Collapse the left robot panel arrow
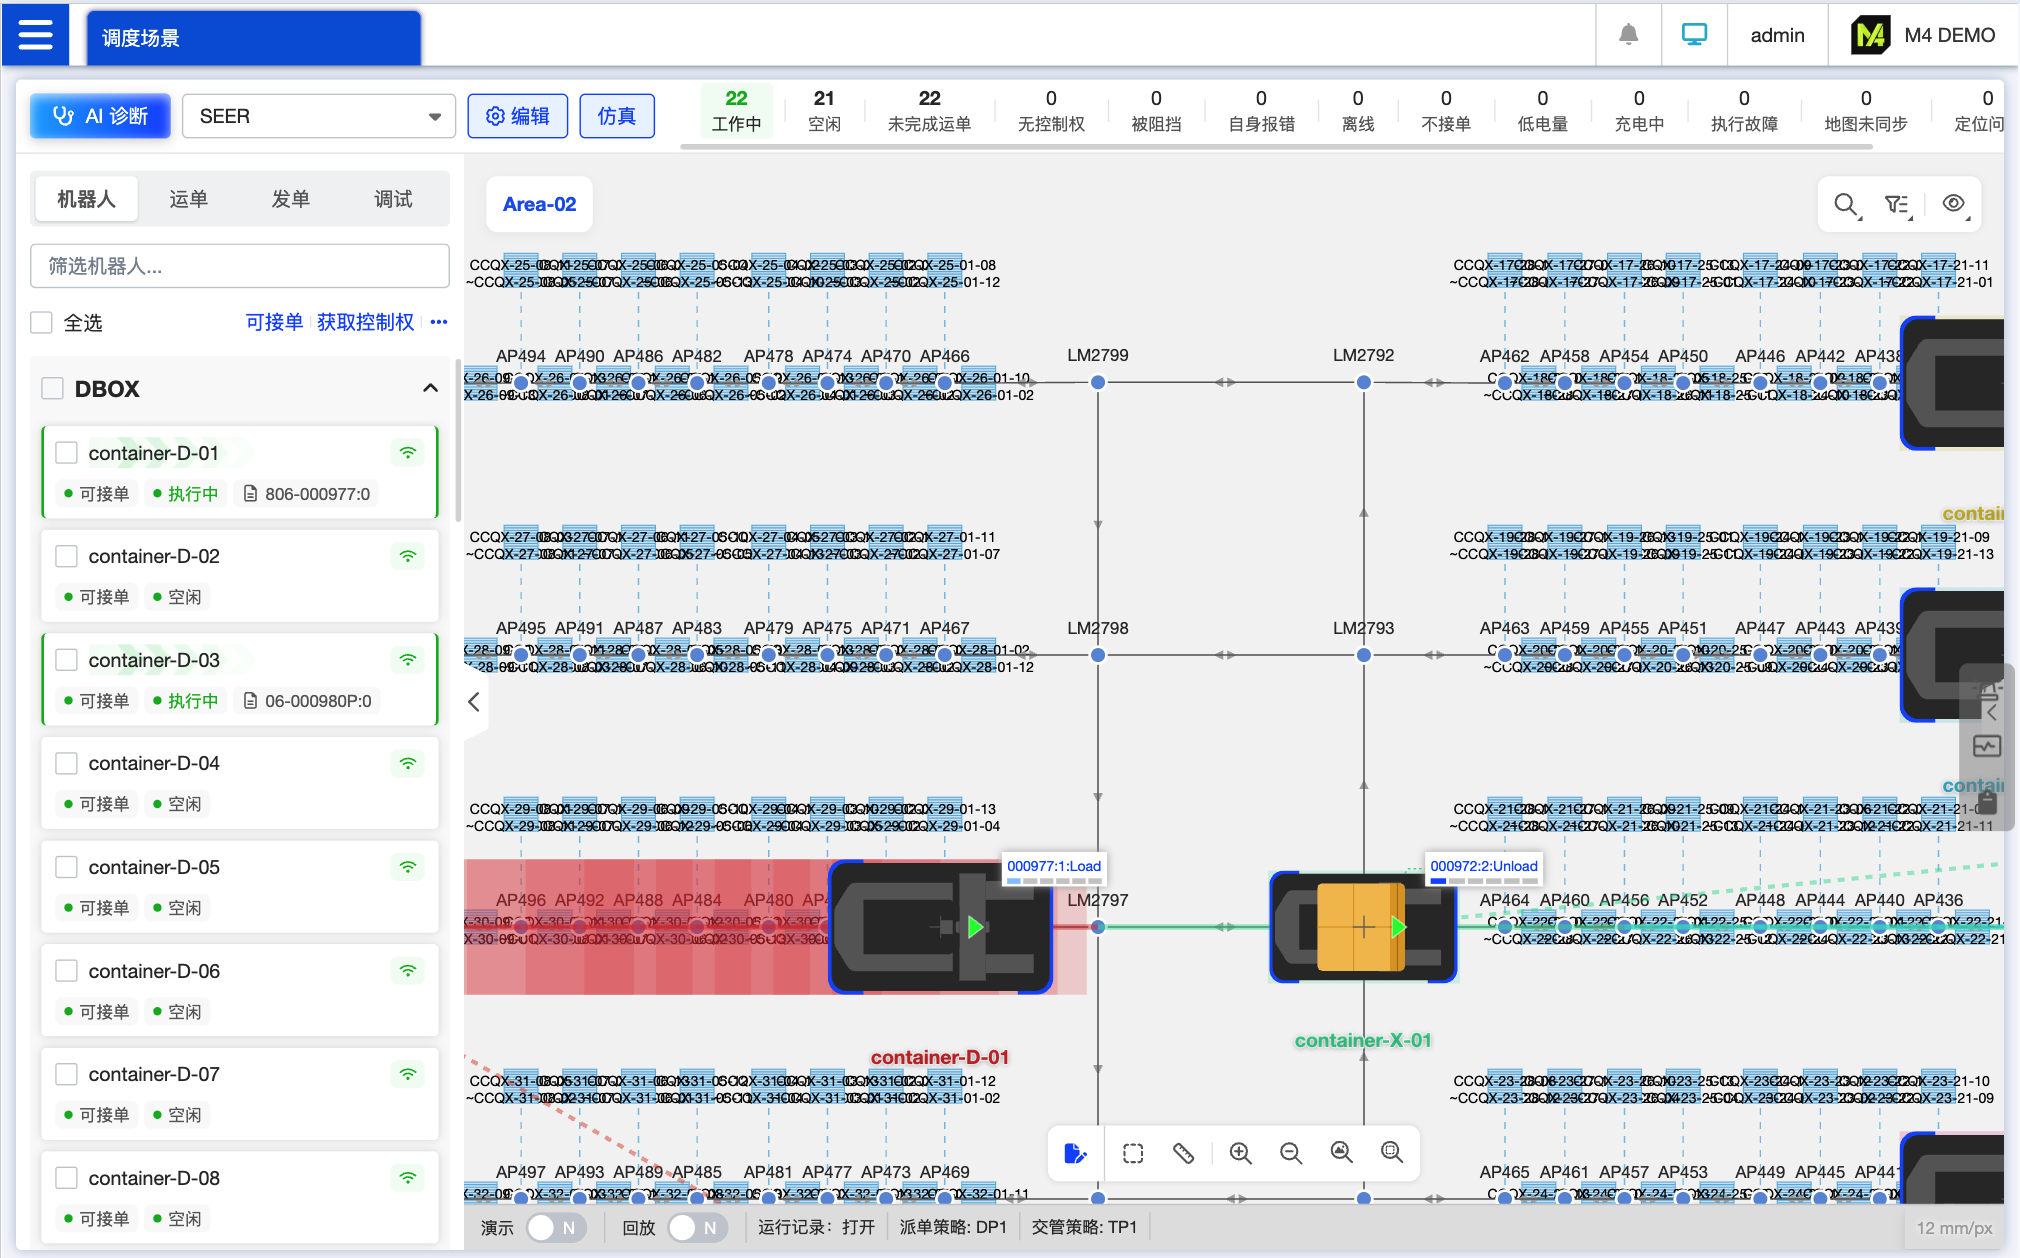This screenshot has height=1258, width=2020. pos(474,702)
